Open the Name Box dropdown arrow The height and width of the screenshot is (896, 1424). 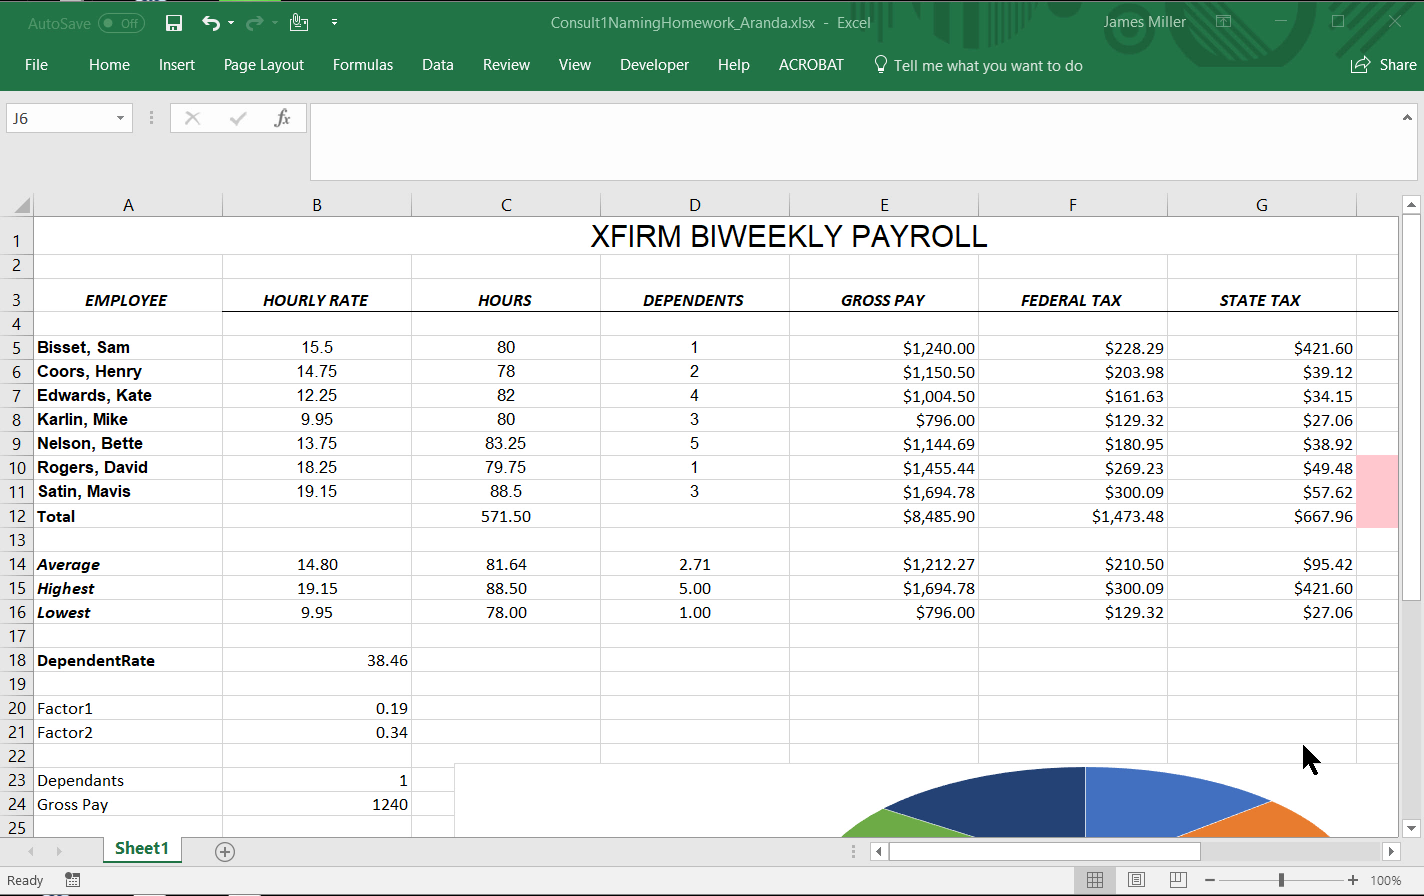(x=120, y=118)
